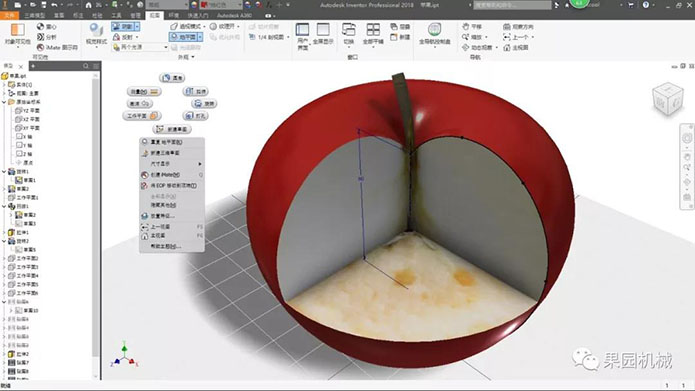
Task: Click the browser panel search magnifier icon
Action: click(86, 66)
